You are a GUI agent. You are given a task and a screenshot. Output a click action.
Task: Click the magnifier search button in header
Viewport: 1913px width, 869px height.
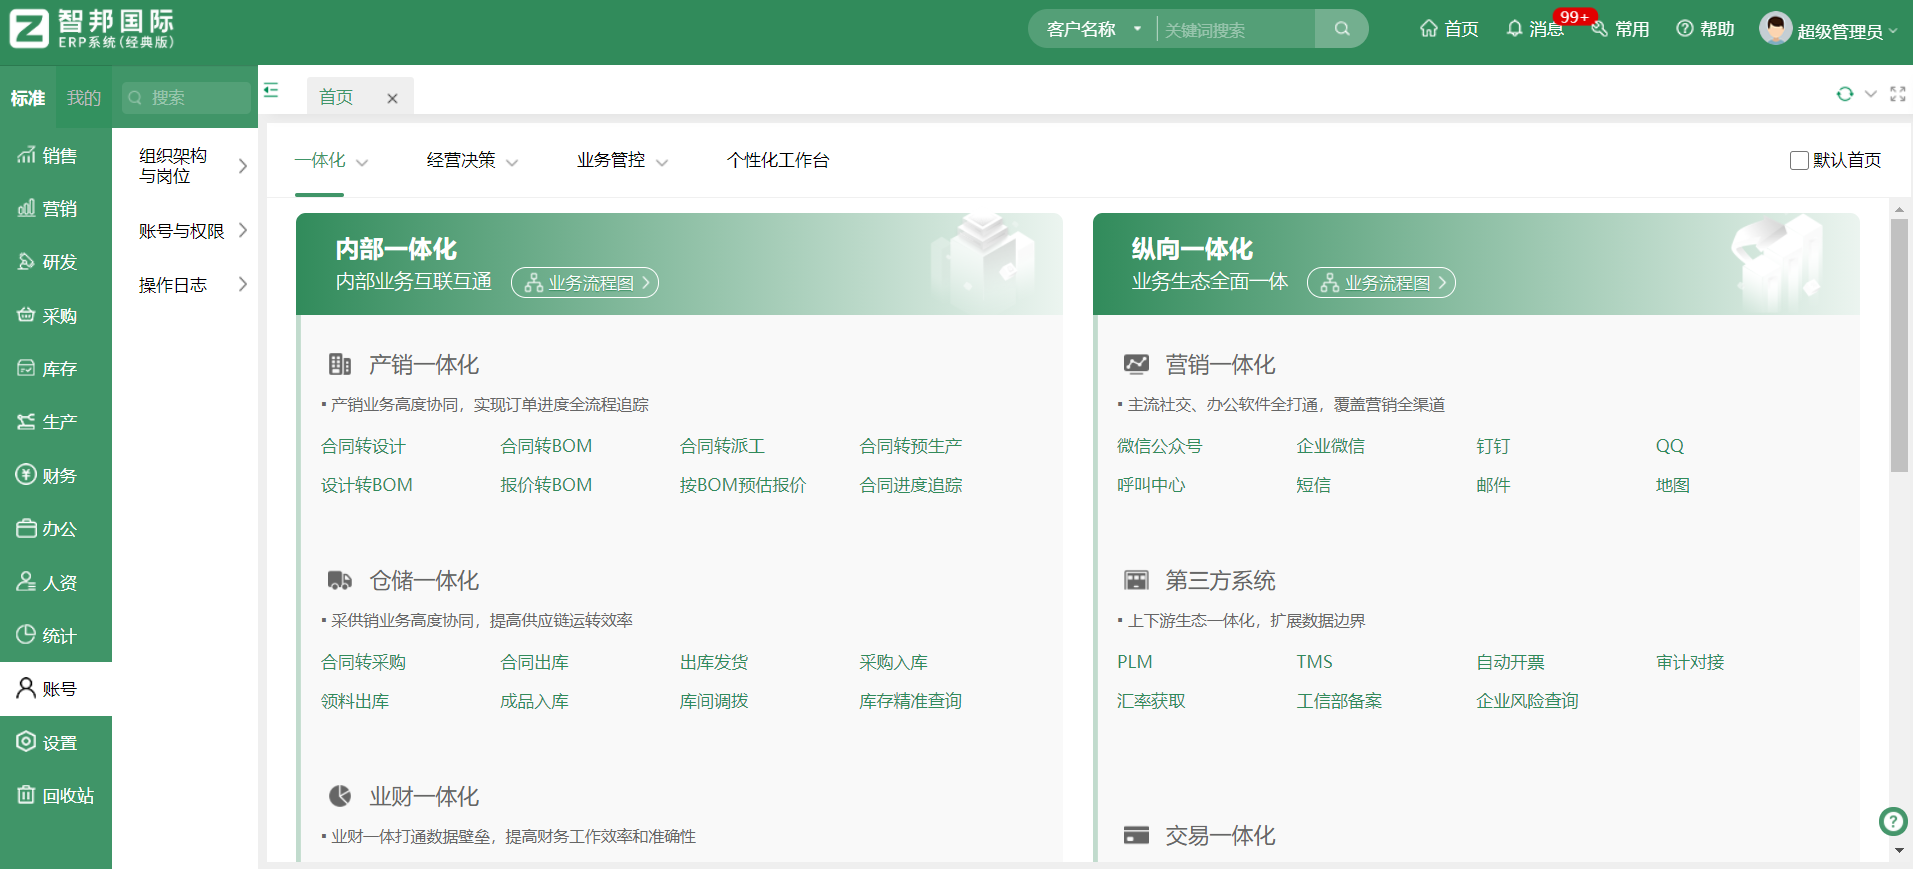1342,29
